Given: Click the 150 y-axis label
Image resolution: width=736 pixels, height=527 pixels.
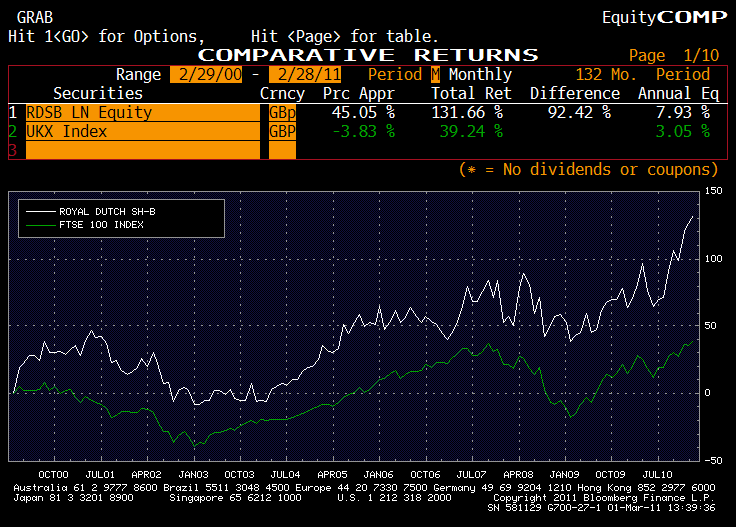Looking at the screenshot, I should [713, 191].
